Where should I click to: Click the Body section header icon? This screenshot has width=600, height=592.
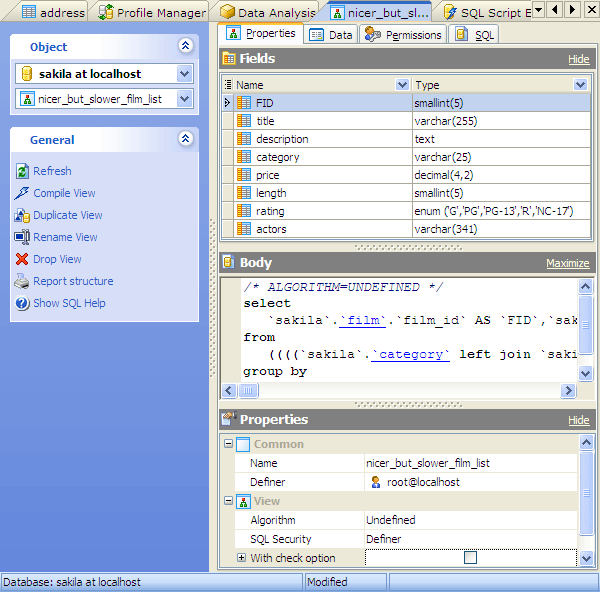pos(228,262)
